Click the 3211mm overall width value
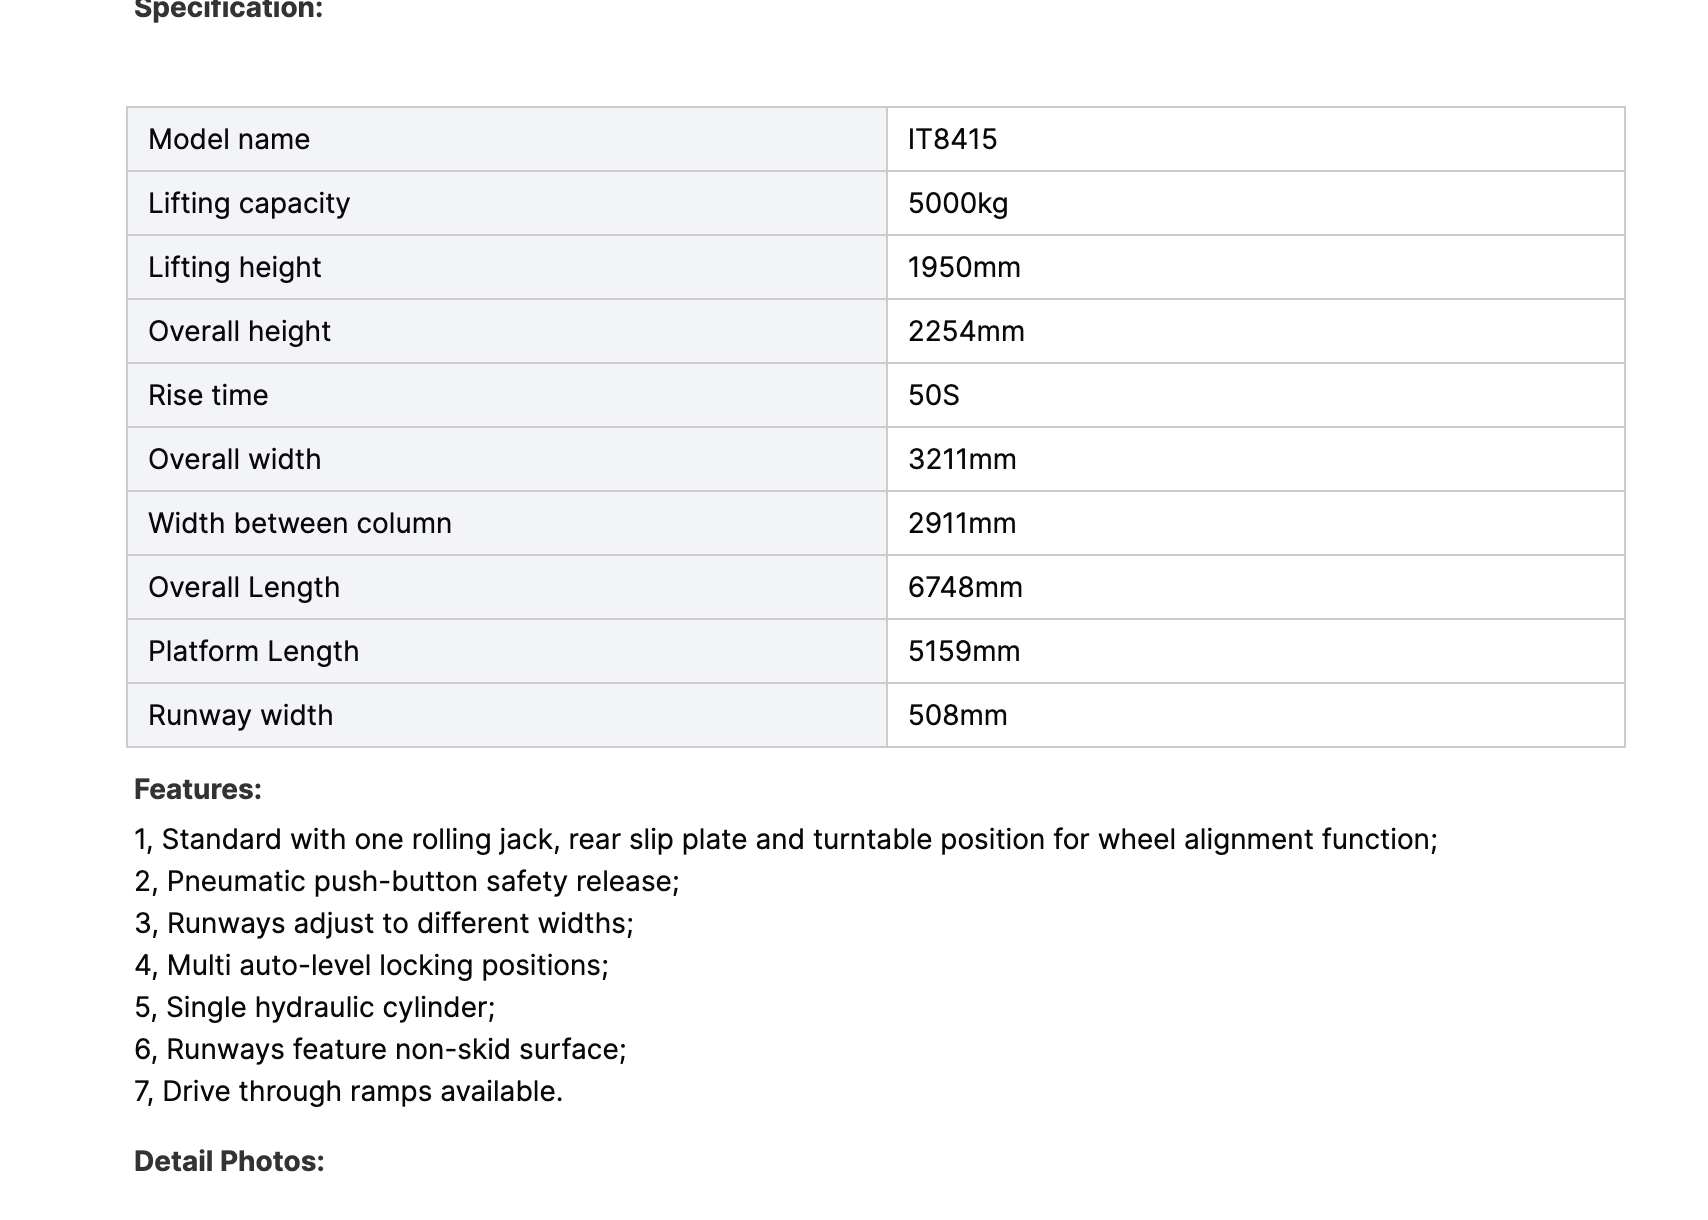Image resolution: width=1708 pixels, height=1220 pixels. point(962,459)
